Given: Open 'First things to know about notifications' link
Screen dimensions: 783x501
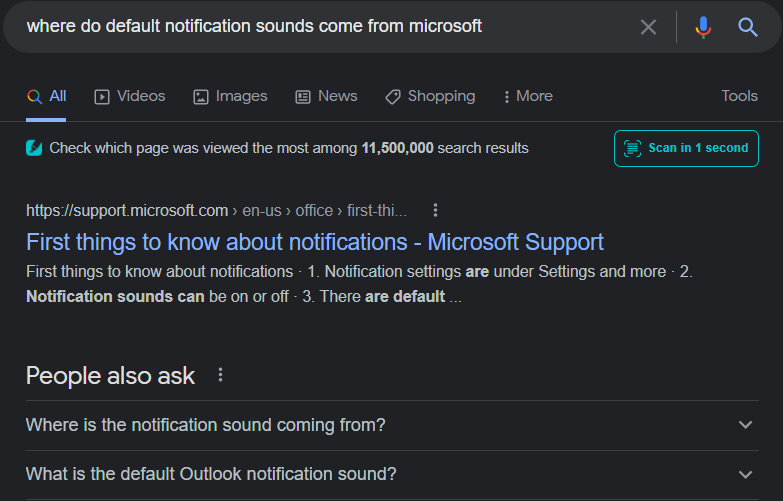Looking at the screenshot, I should (315, 242).
